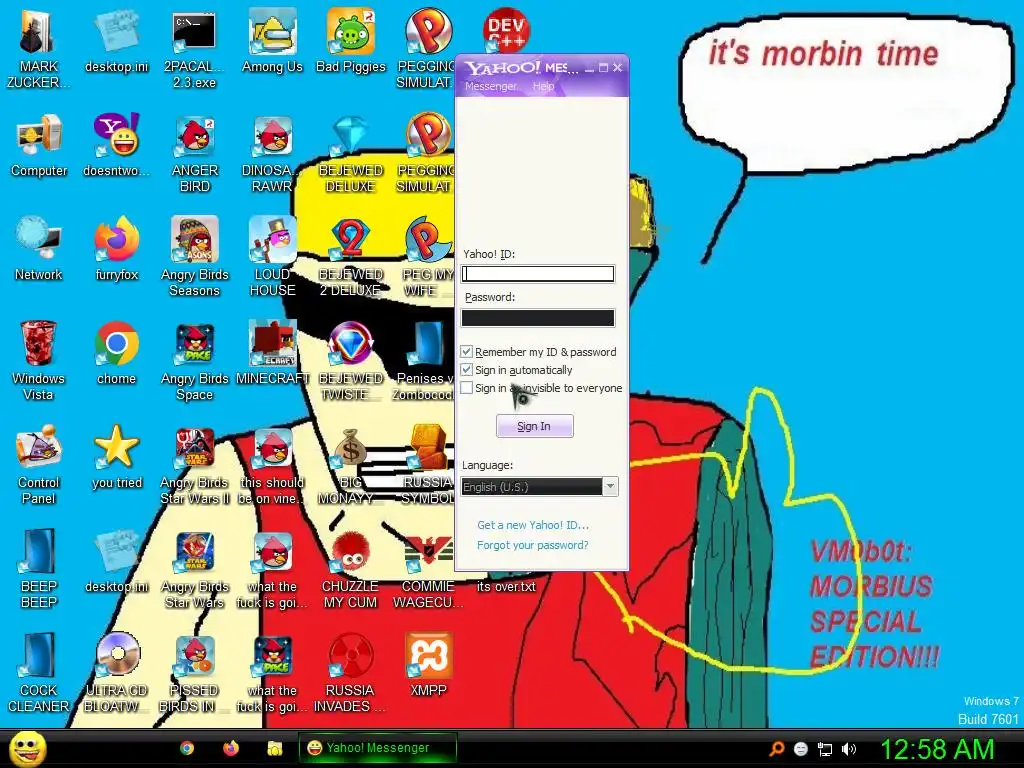Open the DEV C++ desktop icon
Image resolution: width=1024 pixels, height=768 pixels.
(x=506, y=30)
